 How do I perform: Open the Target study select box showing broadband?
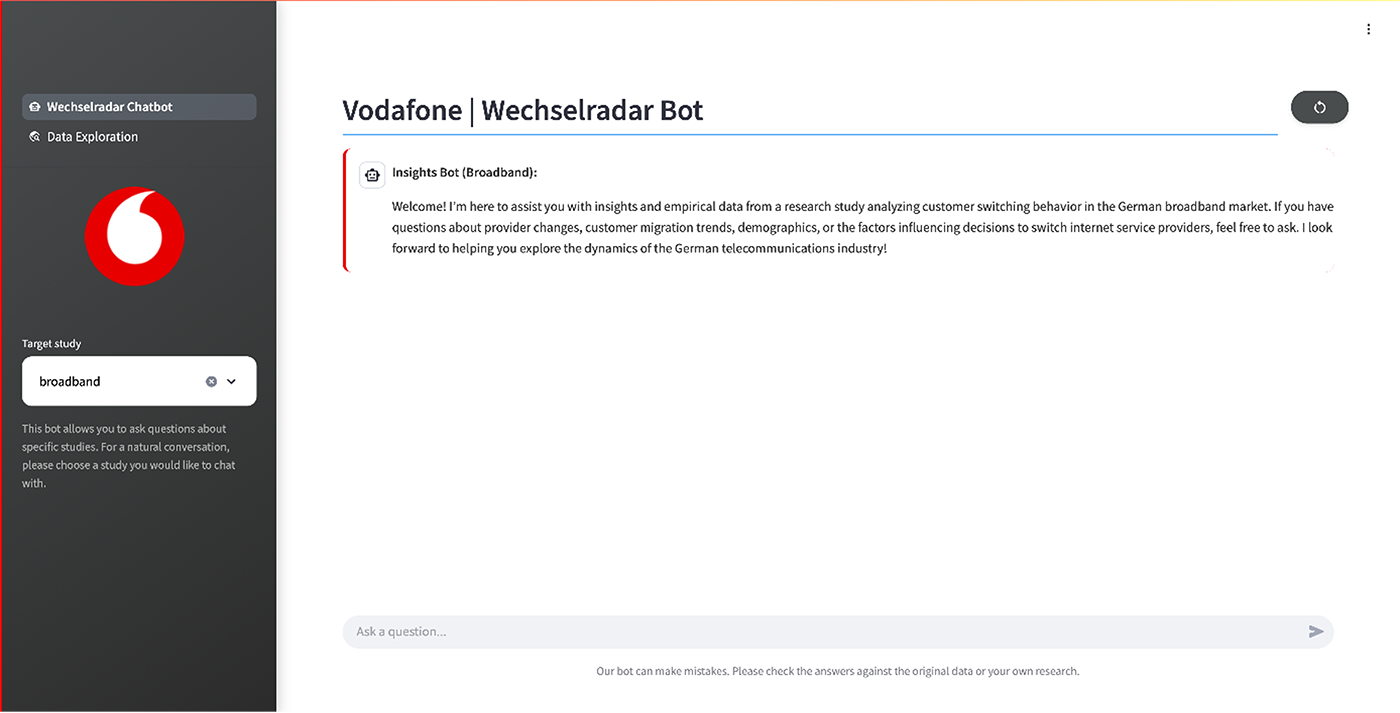[x=139, y=381]
